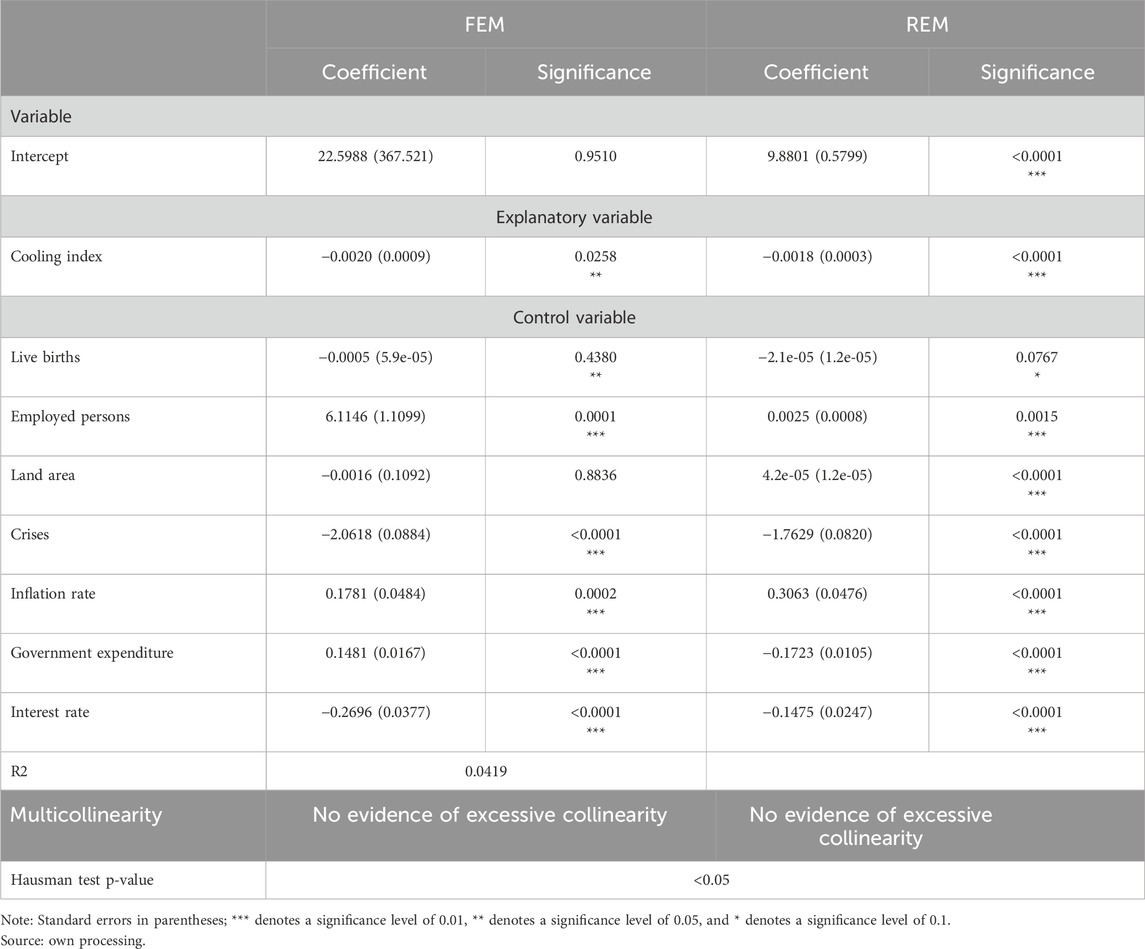Select REM intercept coefficient 9.8801 (0.5799)

coord(817,156)
